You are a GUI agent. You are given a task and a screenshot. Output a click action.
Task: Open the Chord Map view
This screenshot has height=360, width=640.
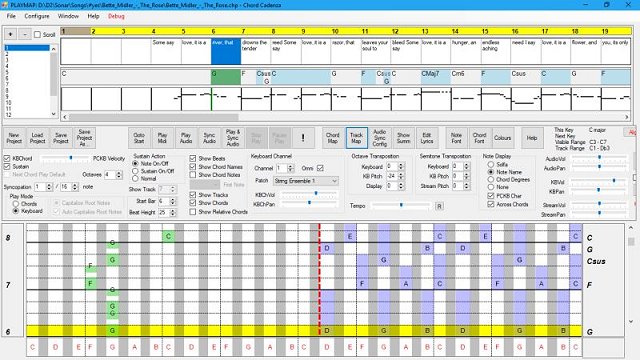coord(332,138)
